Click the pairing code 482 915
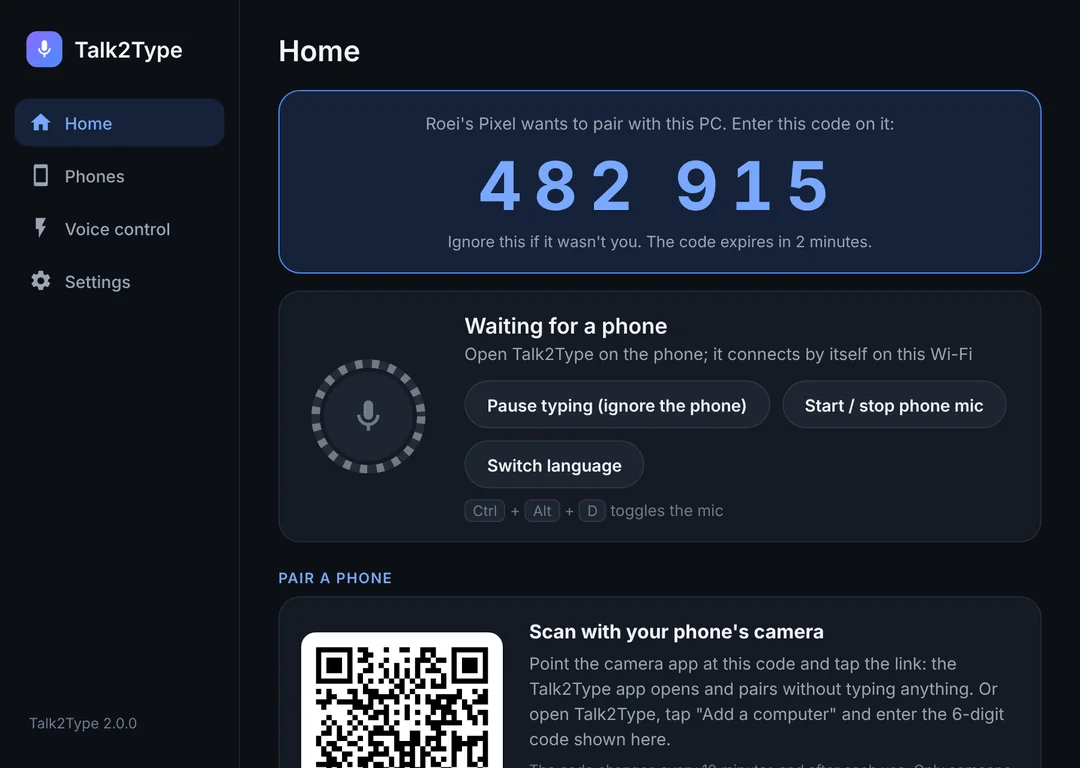 656,186
